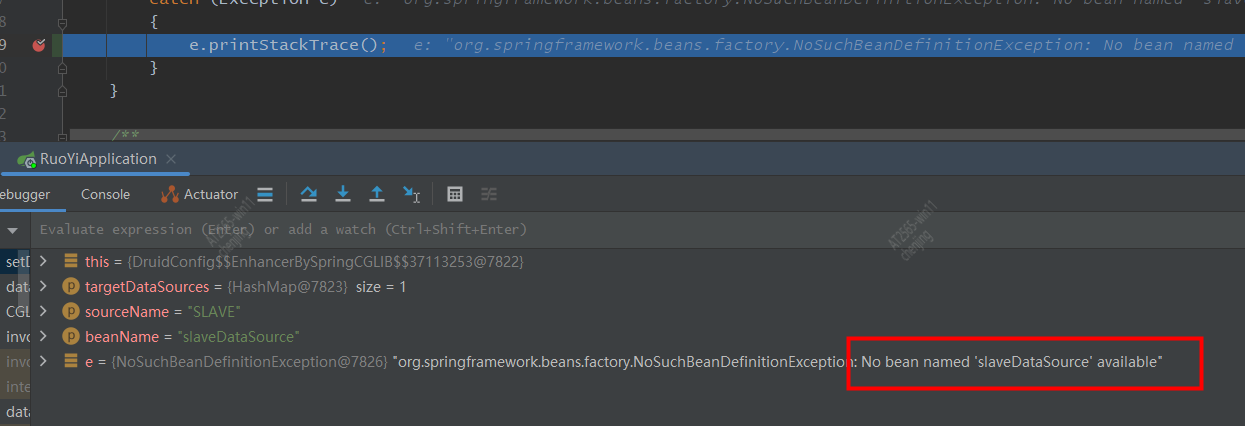Click the Trace Current Stream Chain icon

click(489, 194)
